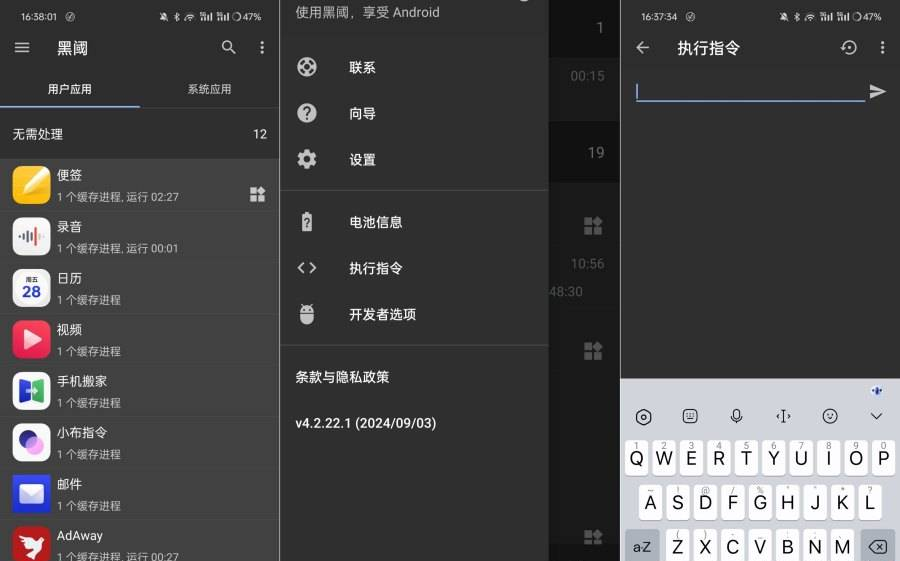Switch keyboard layout icon in toolbar
This screenshot has width=900, height=561.
click(x=690, y=416)
